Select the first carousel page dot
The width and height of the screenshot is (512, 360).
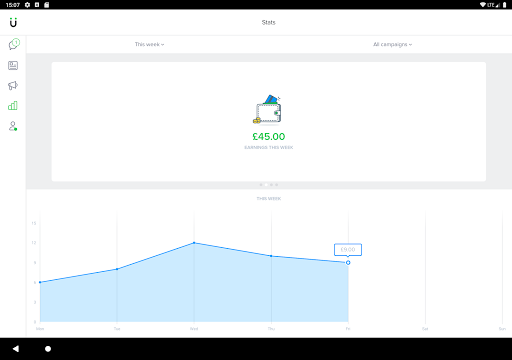[x=261, y=185]
